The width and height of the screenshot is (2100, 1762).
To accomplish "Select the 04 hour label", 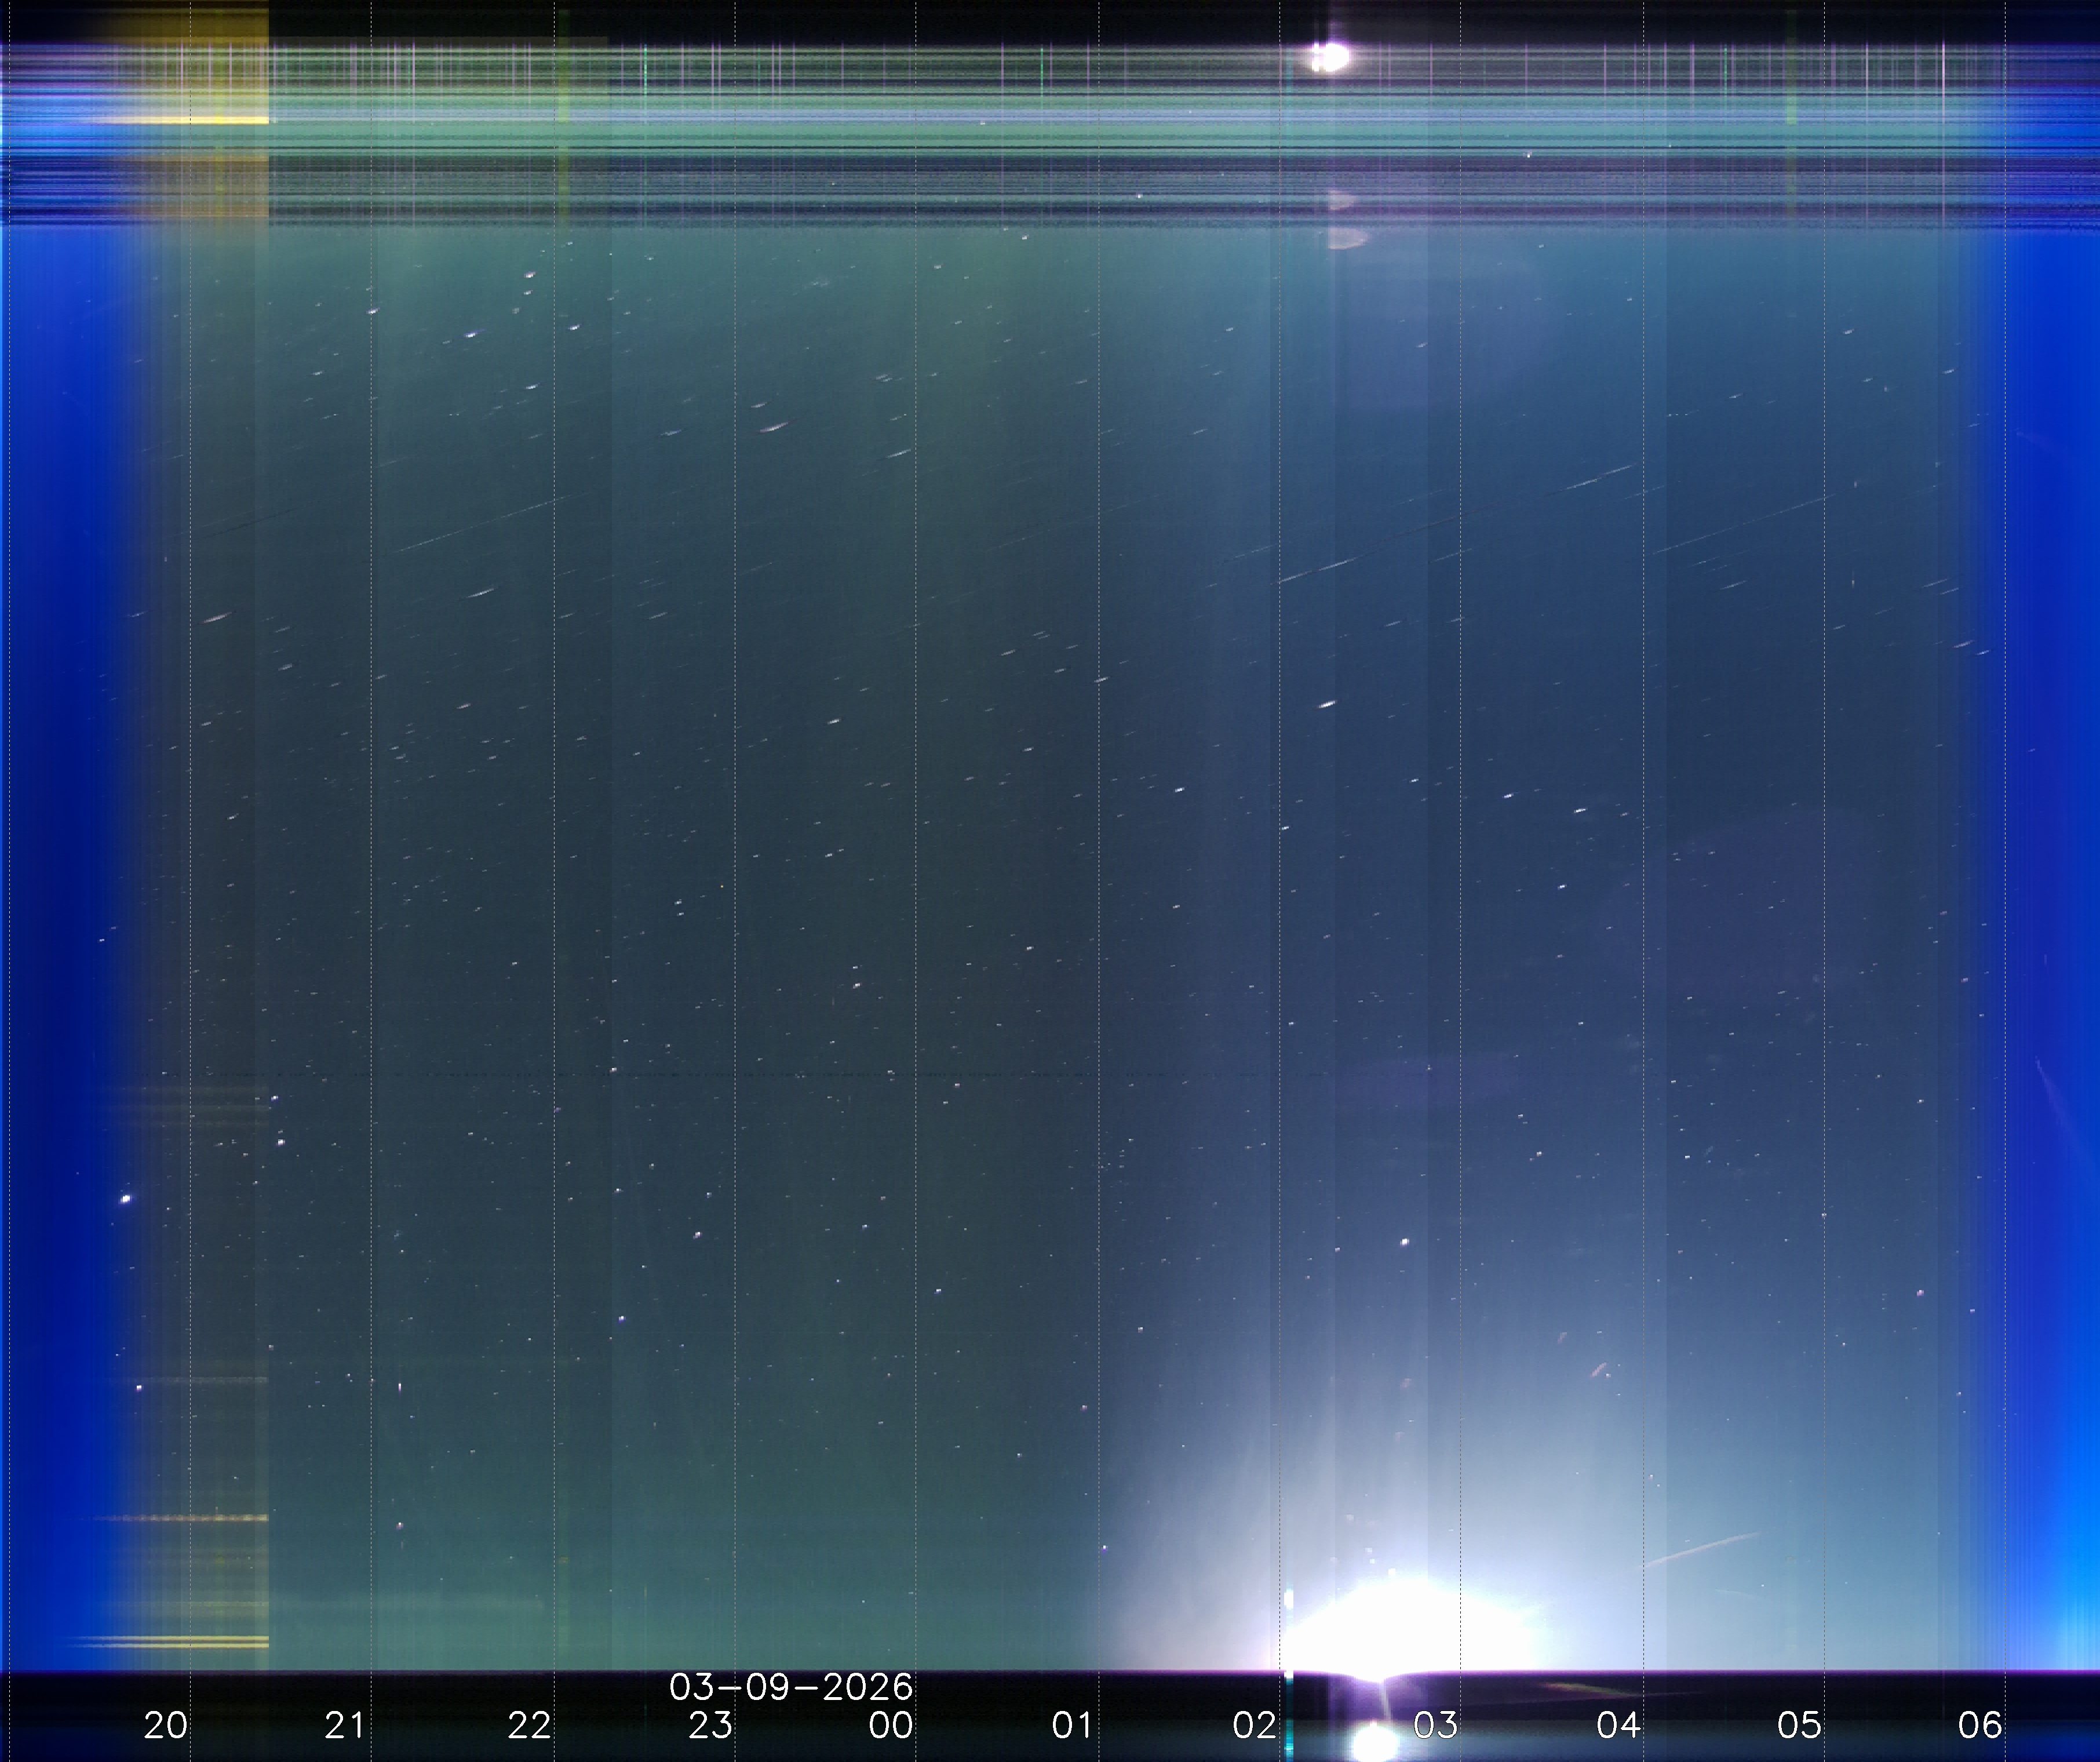I will 1618,1724.
